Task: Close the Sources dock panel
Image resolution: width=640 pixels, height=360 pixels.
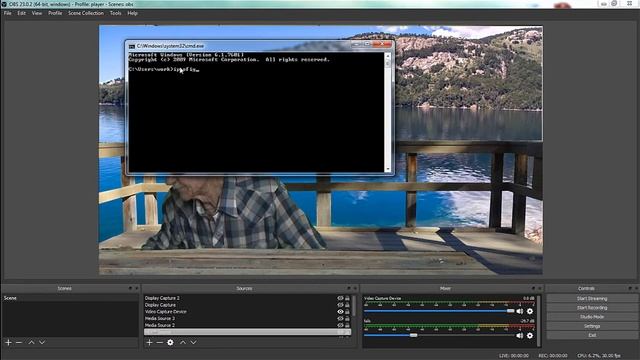Action: (x=355, y=288)
